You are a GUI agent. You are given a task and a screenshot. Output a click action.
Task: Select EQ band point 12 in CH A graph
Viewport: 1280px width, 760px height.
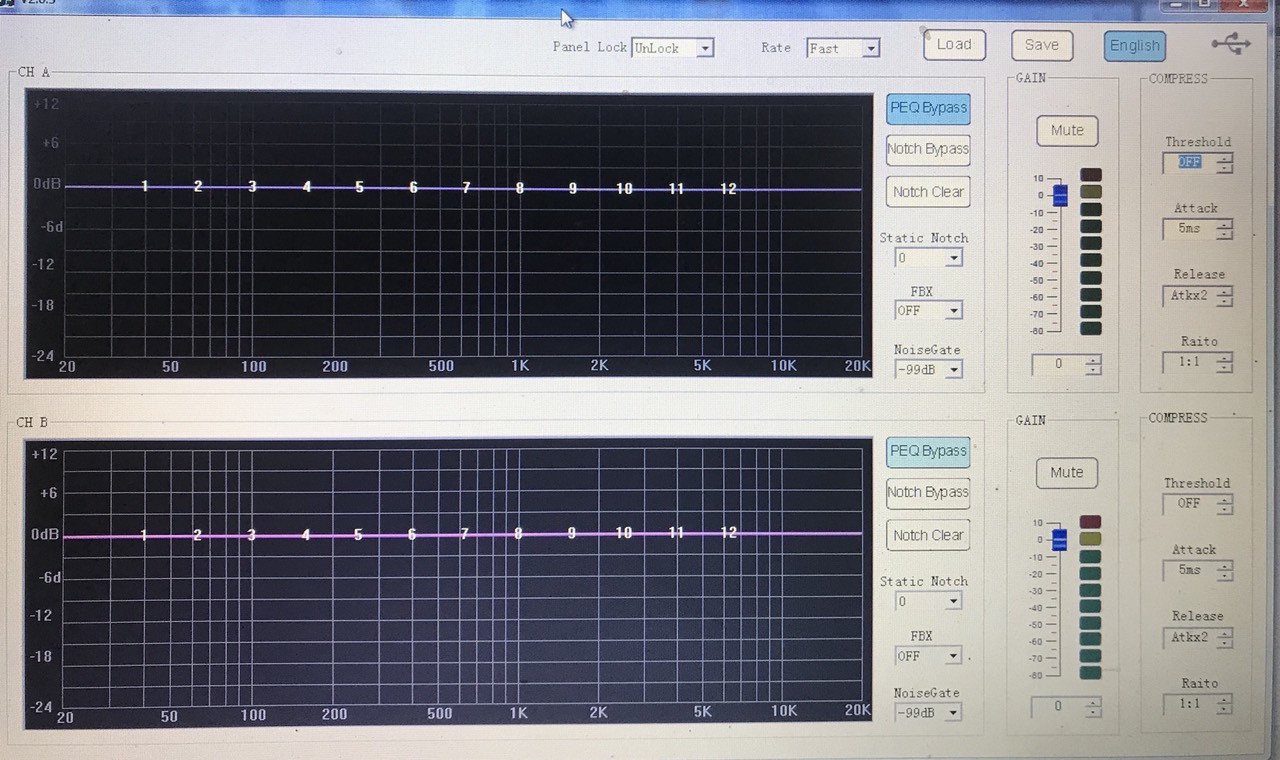[x=728, y=188]
